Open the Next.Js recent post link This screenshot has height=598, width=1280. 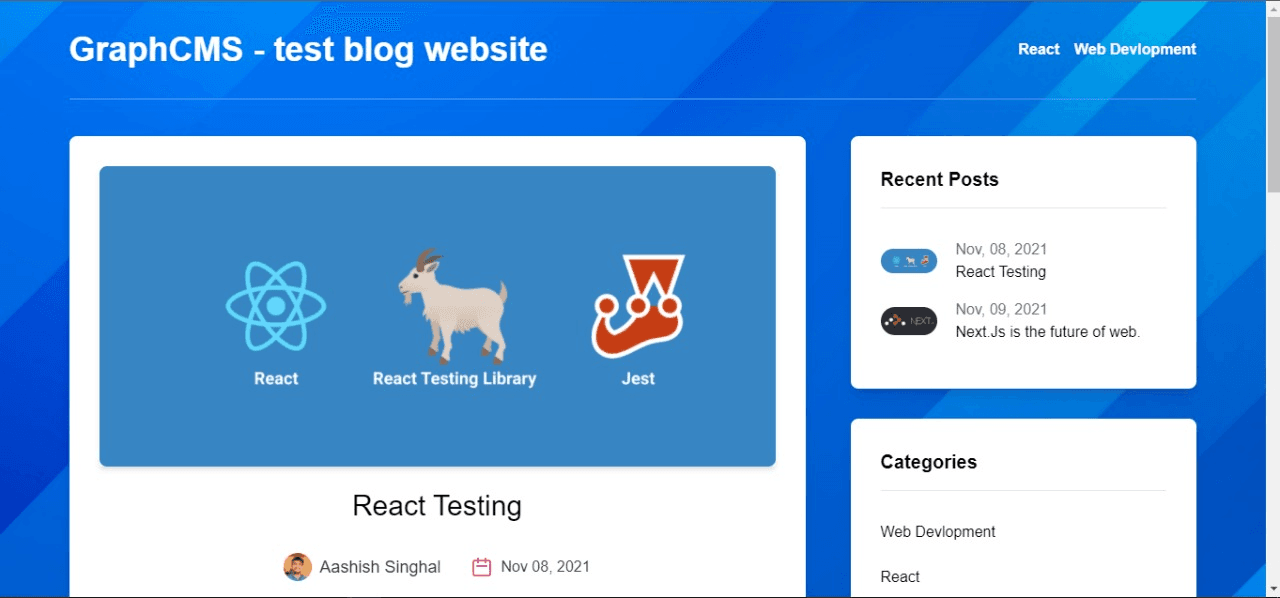1047,331
